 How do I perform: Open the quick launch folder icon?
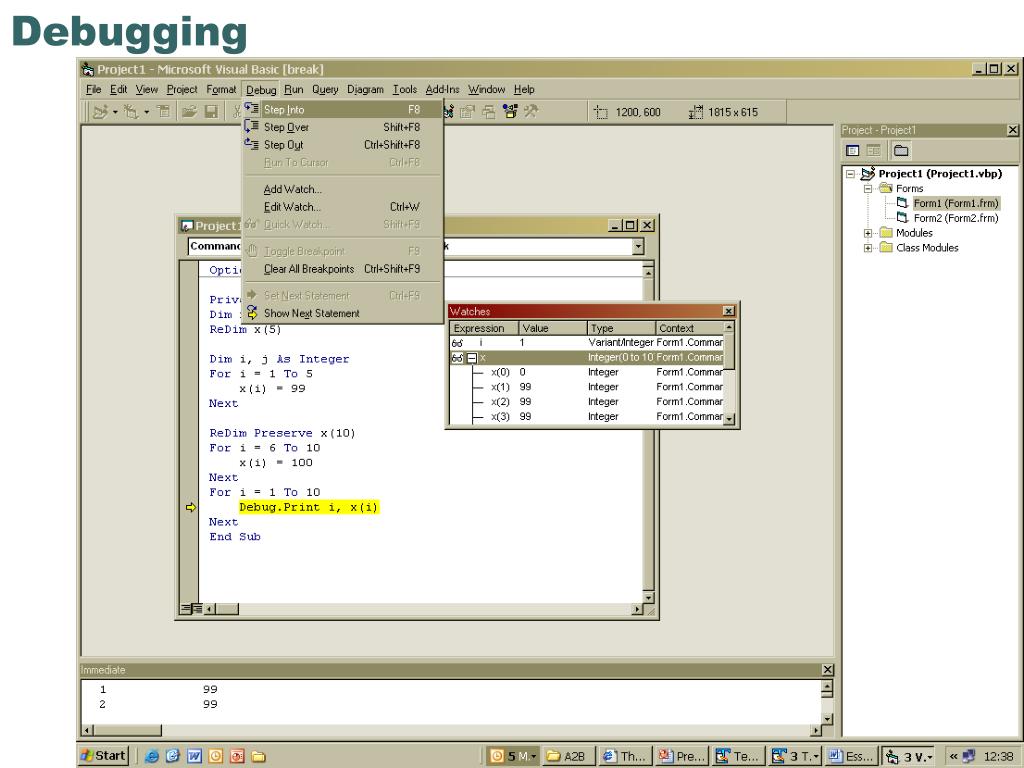click(258, 756)
